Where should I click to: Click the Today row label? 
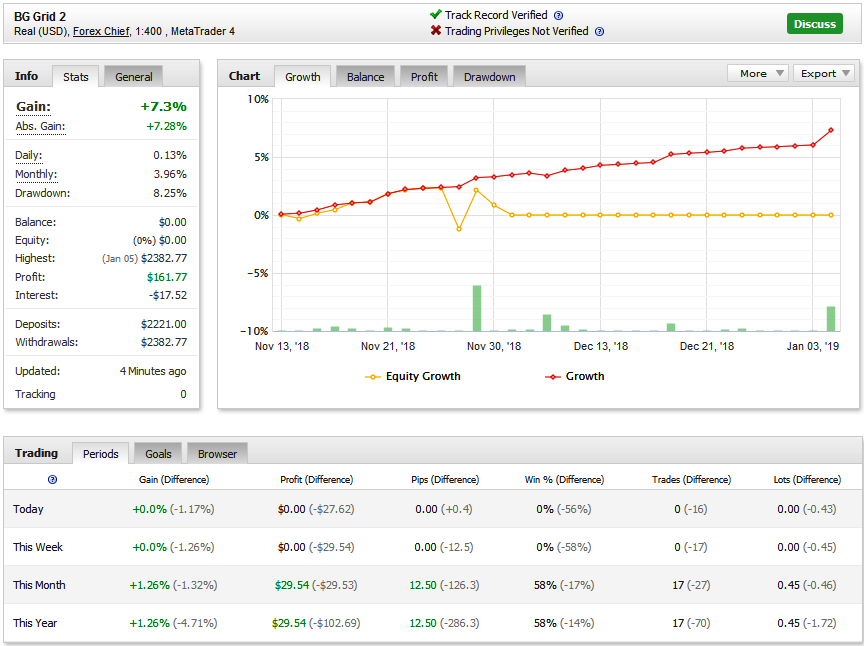tap(28, 509)
